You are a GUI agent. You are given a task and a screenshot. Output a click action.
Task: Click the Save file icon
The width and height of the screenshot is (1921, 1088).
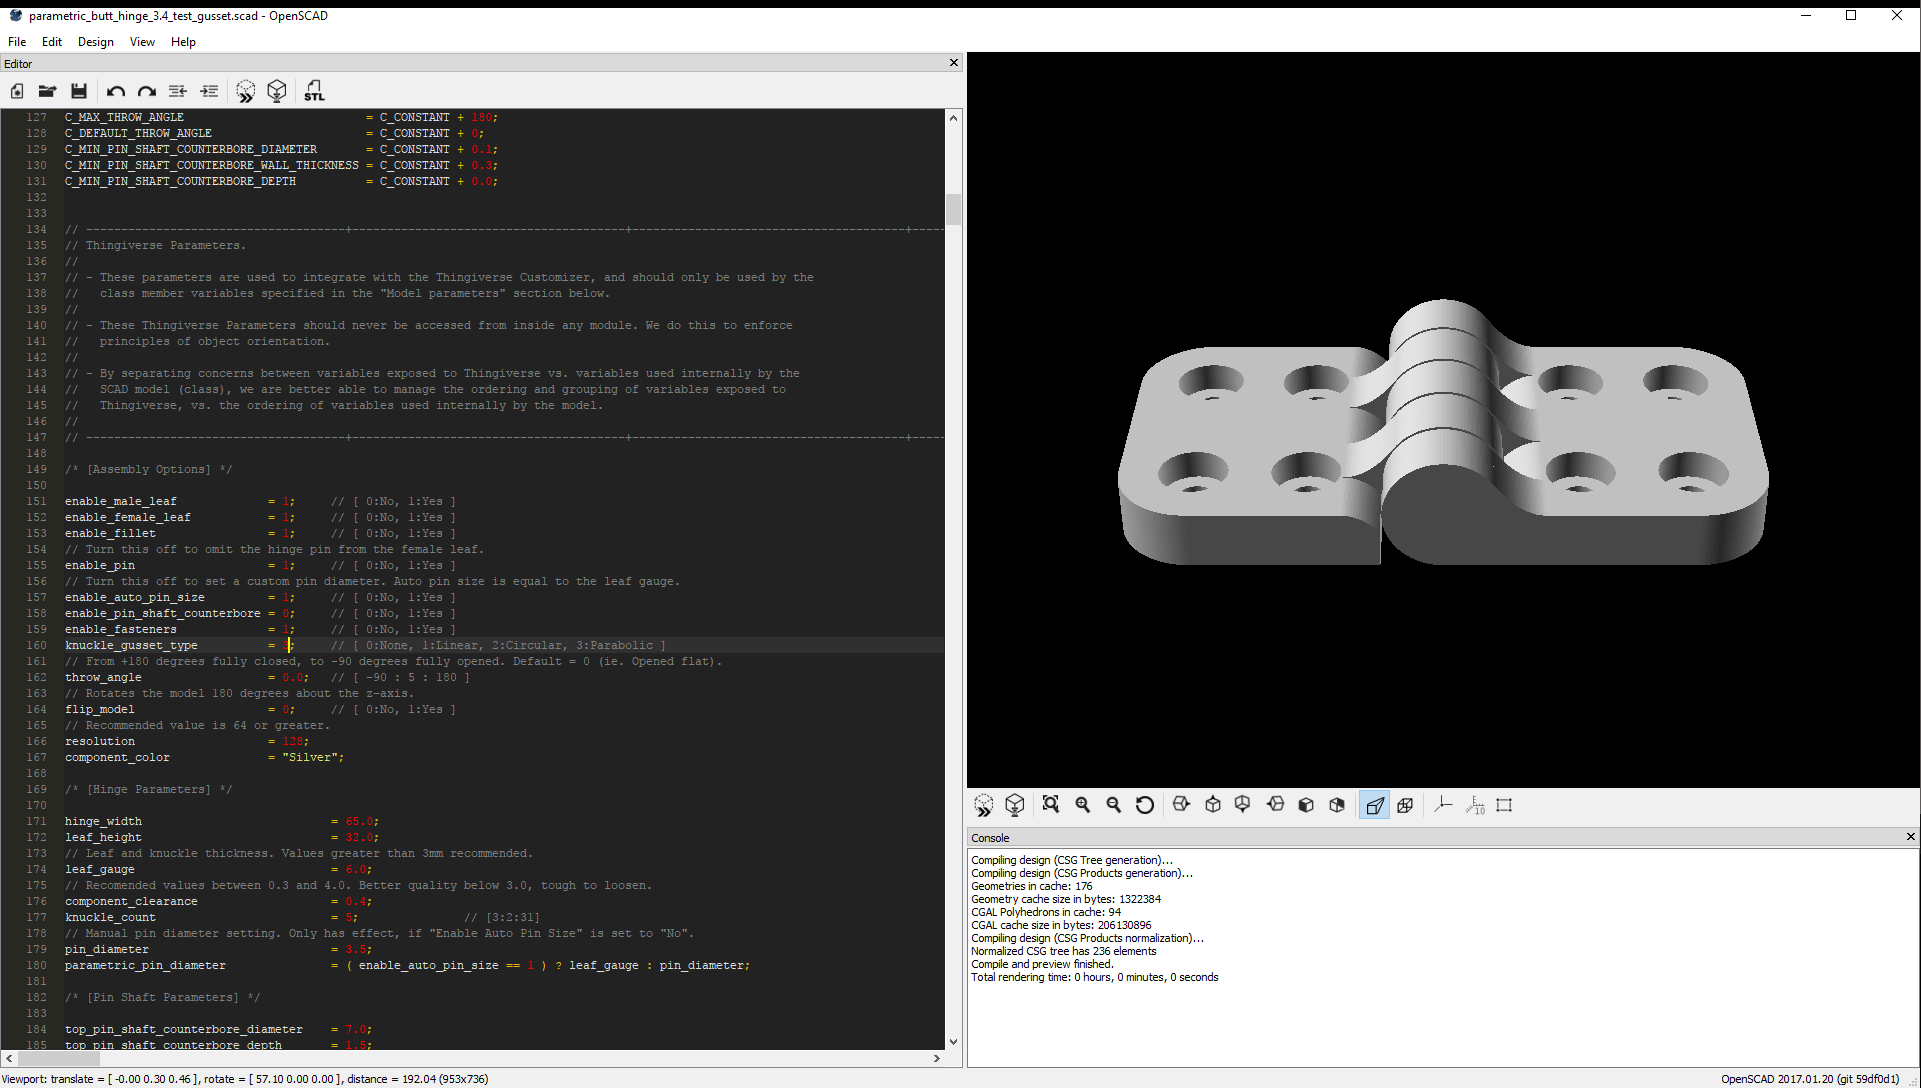79,91
